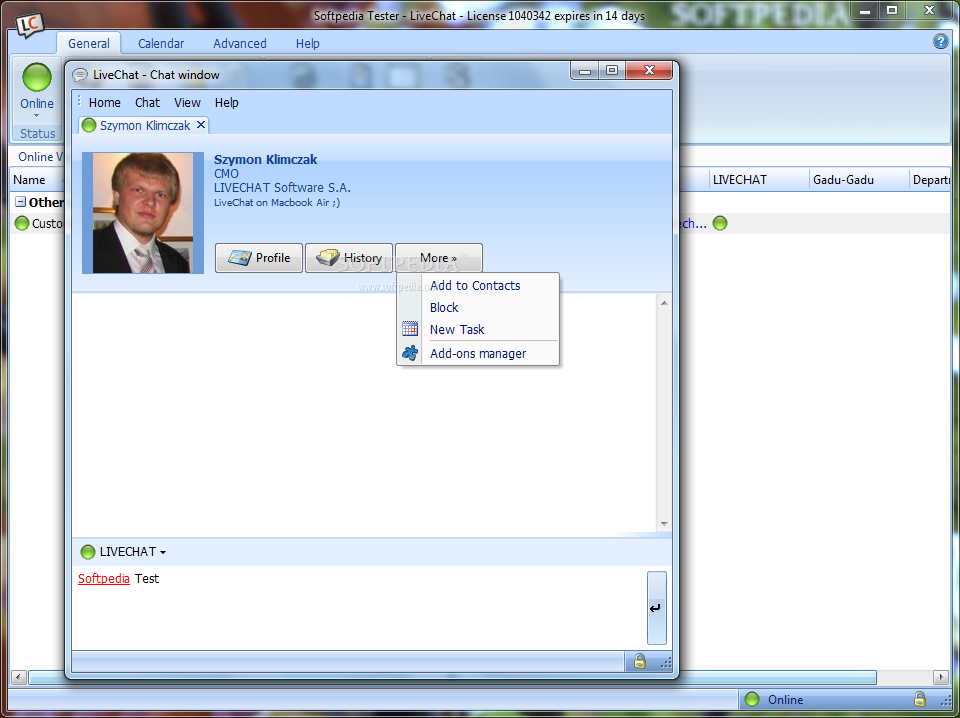Switch to the Calendar ribbon tab

coord(161,43)
